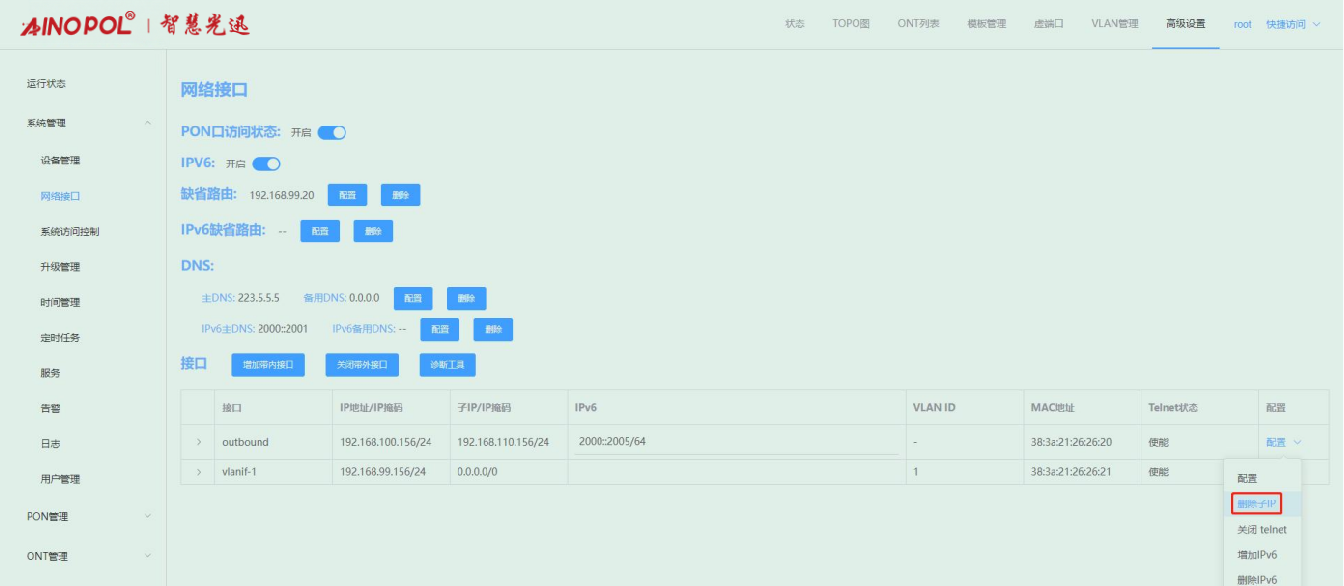
Task: Toggle the IPV6 enable switch
Action: [x=266, y=164]
